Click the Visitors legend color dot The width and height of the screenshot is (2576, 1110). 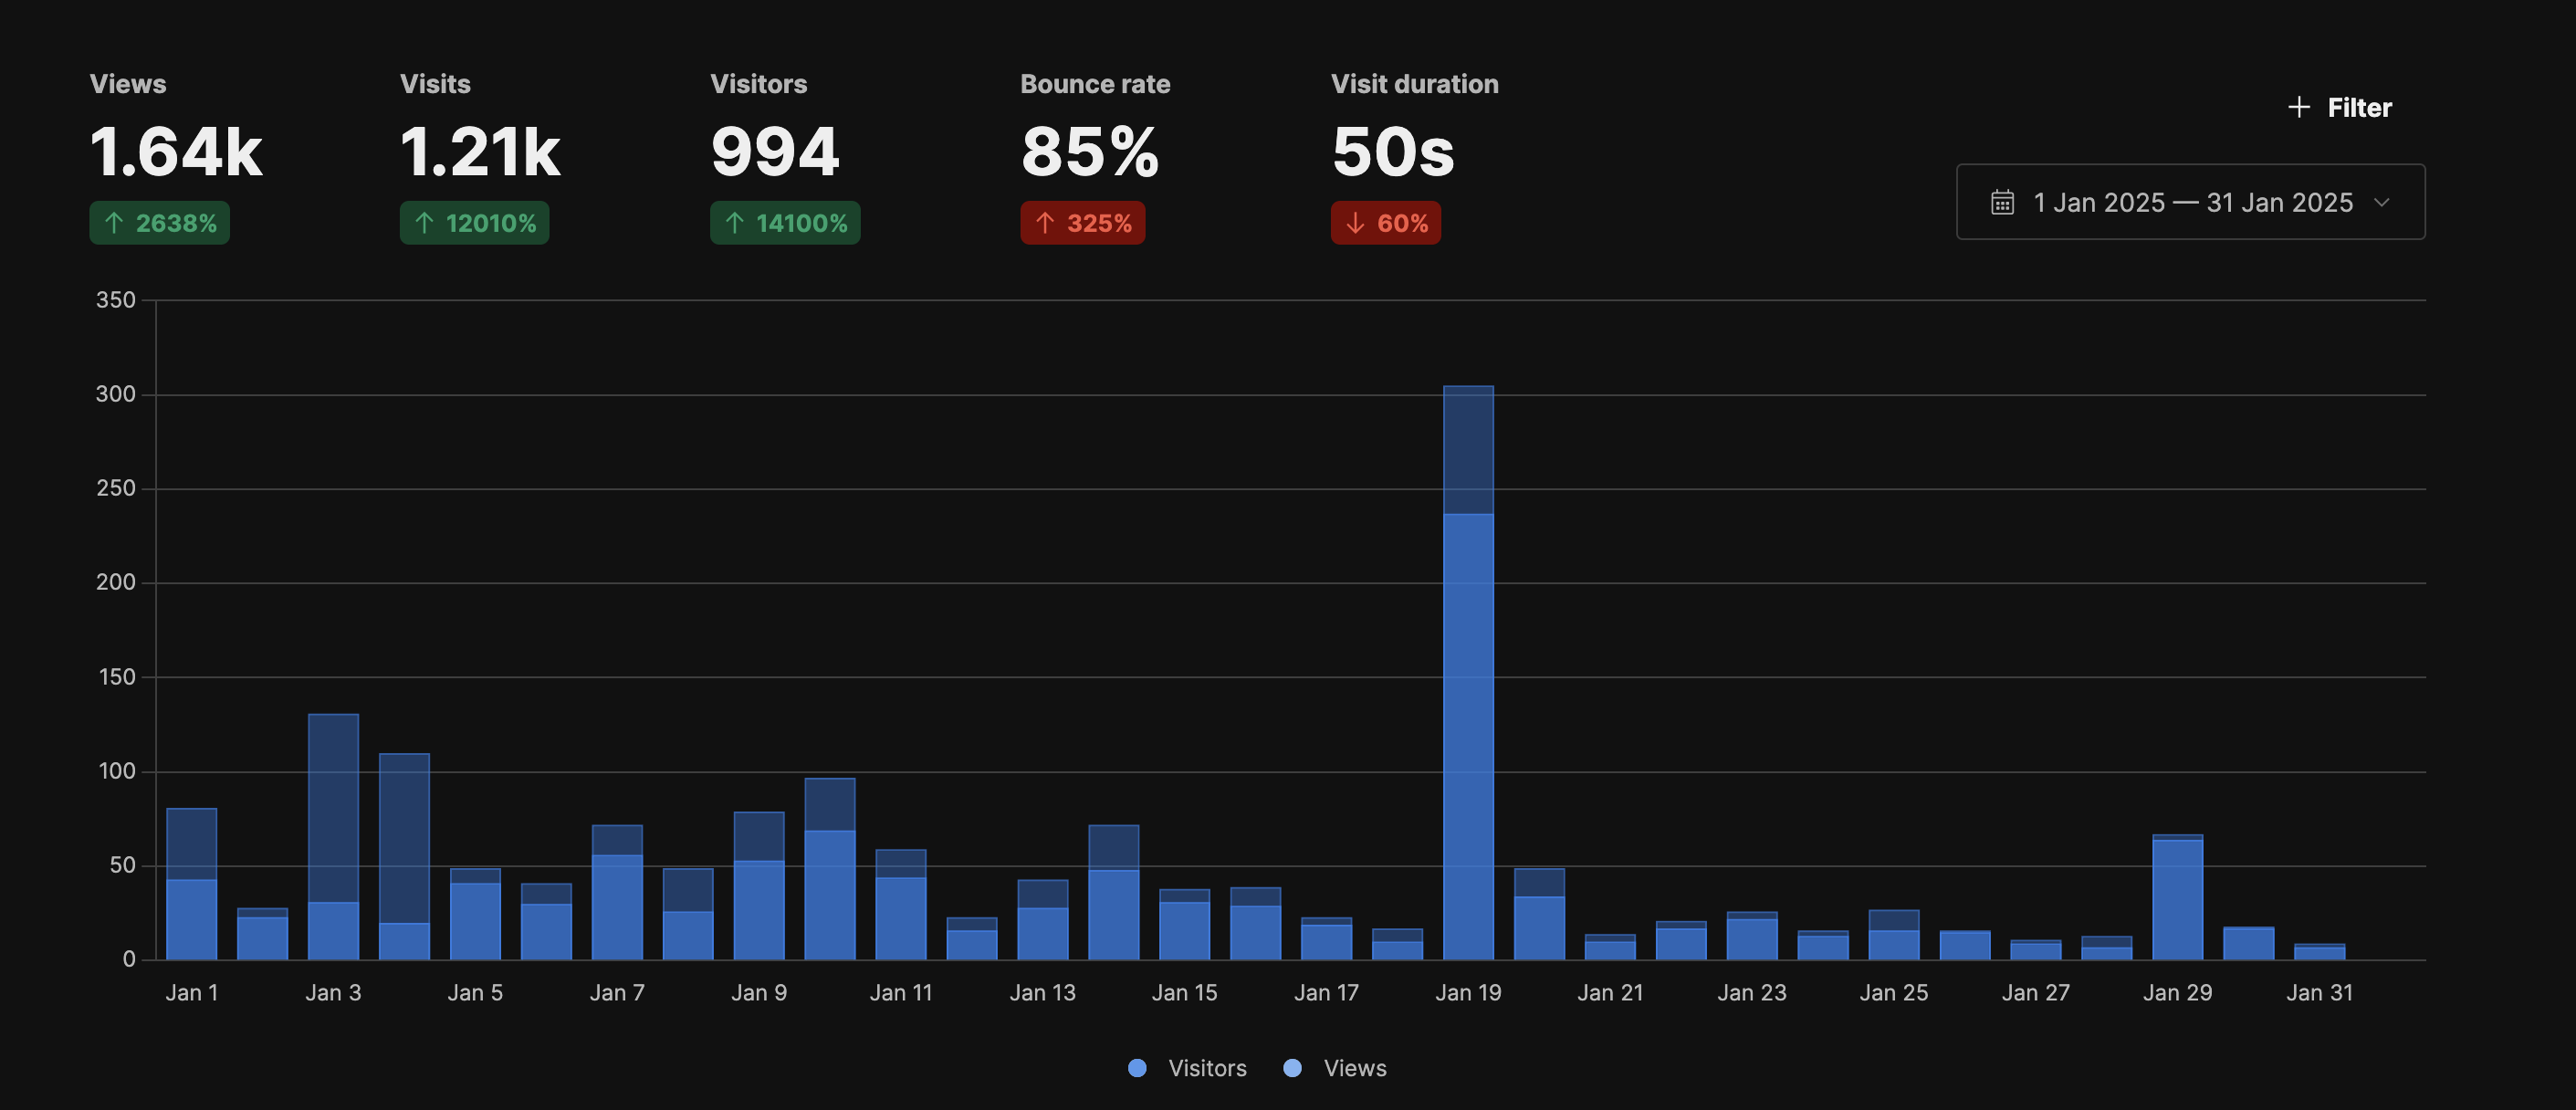(x=1137, y=1068)
